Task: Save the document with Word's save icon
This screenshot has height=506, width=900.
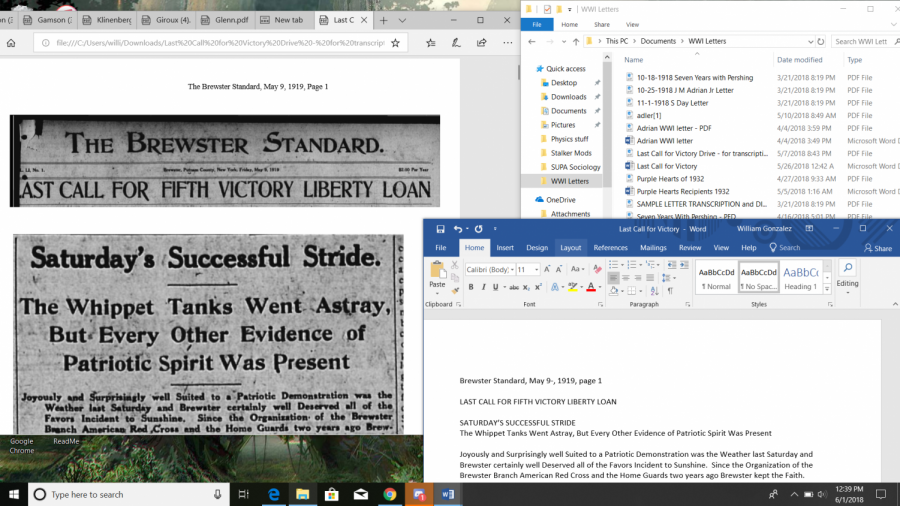Action: (440, 229)
